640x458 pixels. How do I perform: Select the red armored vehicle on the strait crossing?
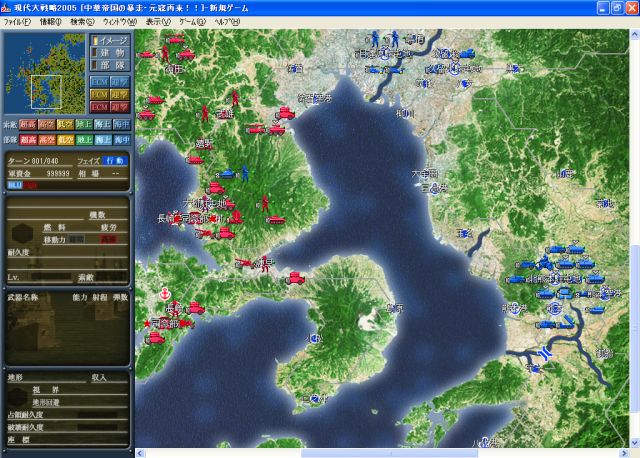point(295,278)
